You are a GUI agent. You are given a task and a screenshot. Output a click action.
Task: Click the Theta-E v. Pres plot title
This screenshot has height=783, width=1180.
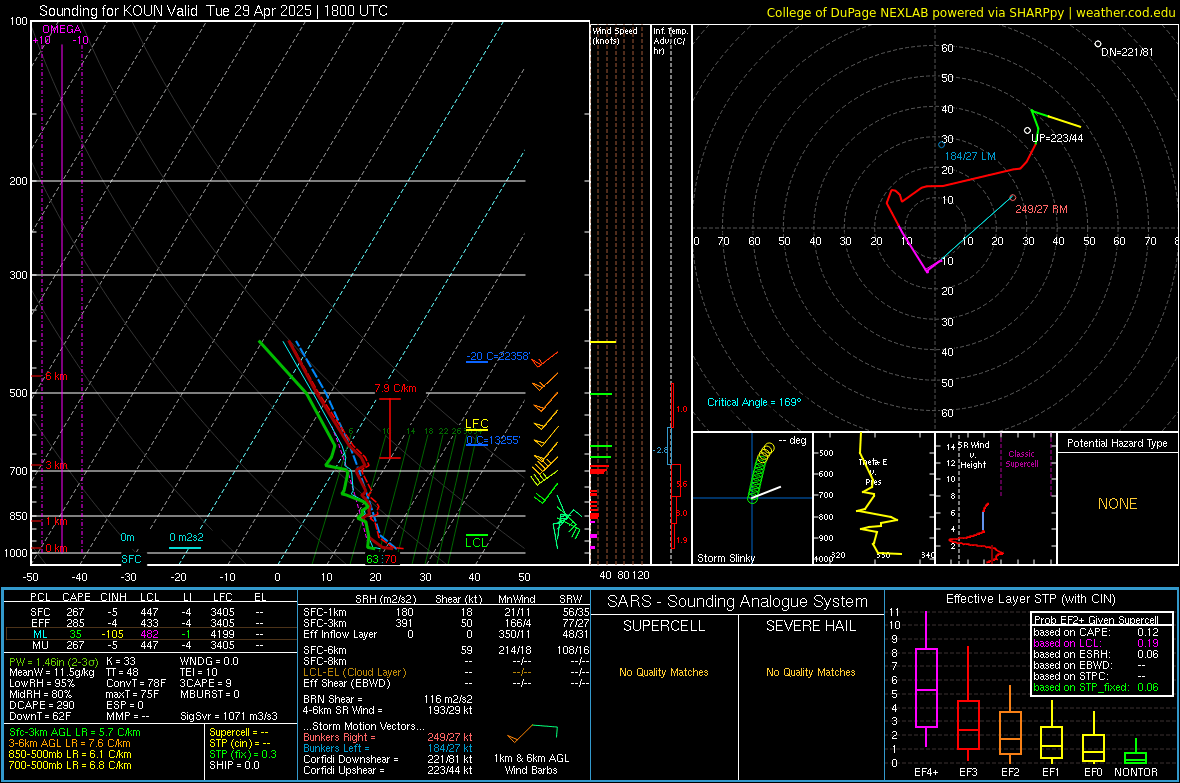(x=873, y=471)
